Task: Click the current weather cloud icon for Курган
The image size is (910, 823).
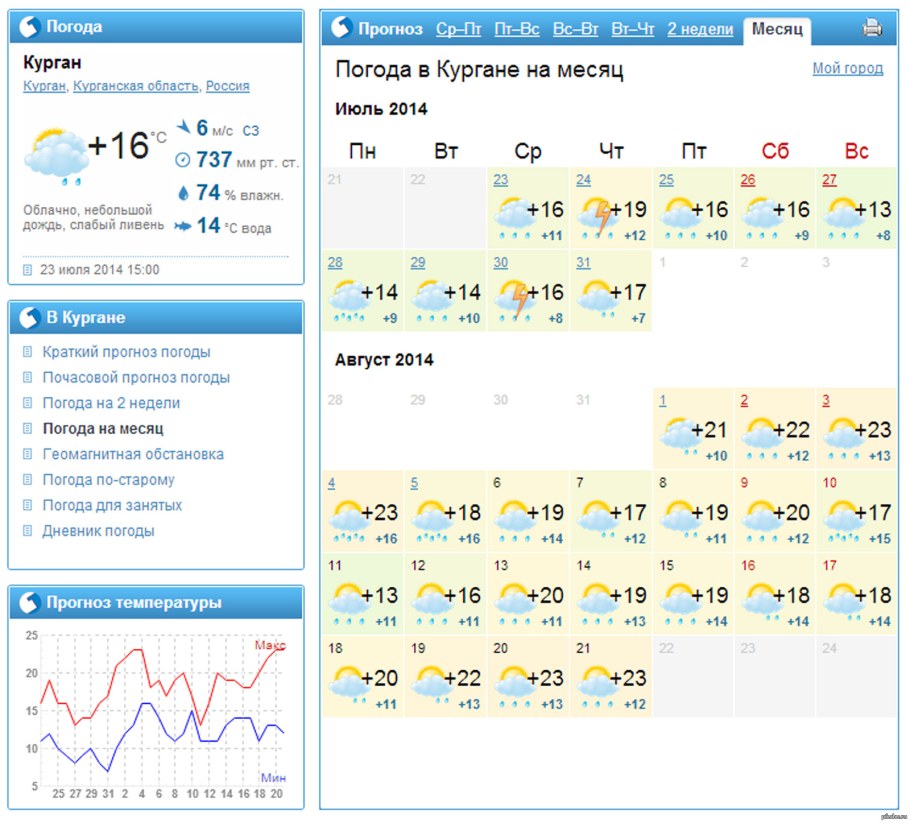Action: (55, 153)
